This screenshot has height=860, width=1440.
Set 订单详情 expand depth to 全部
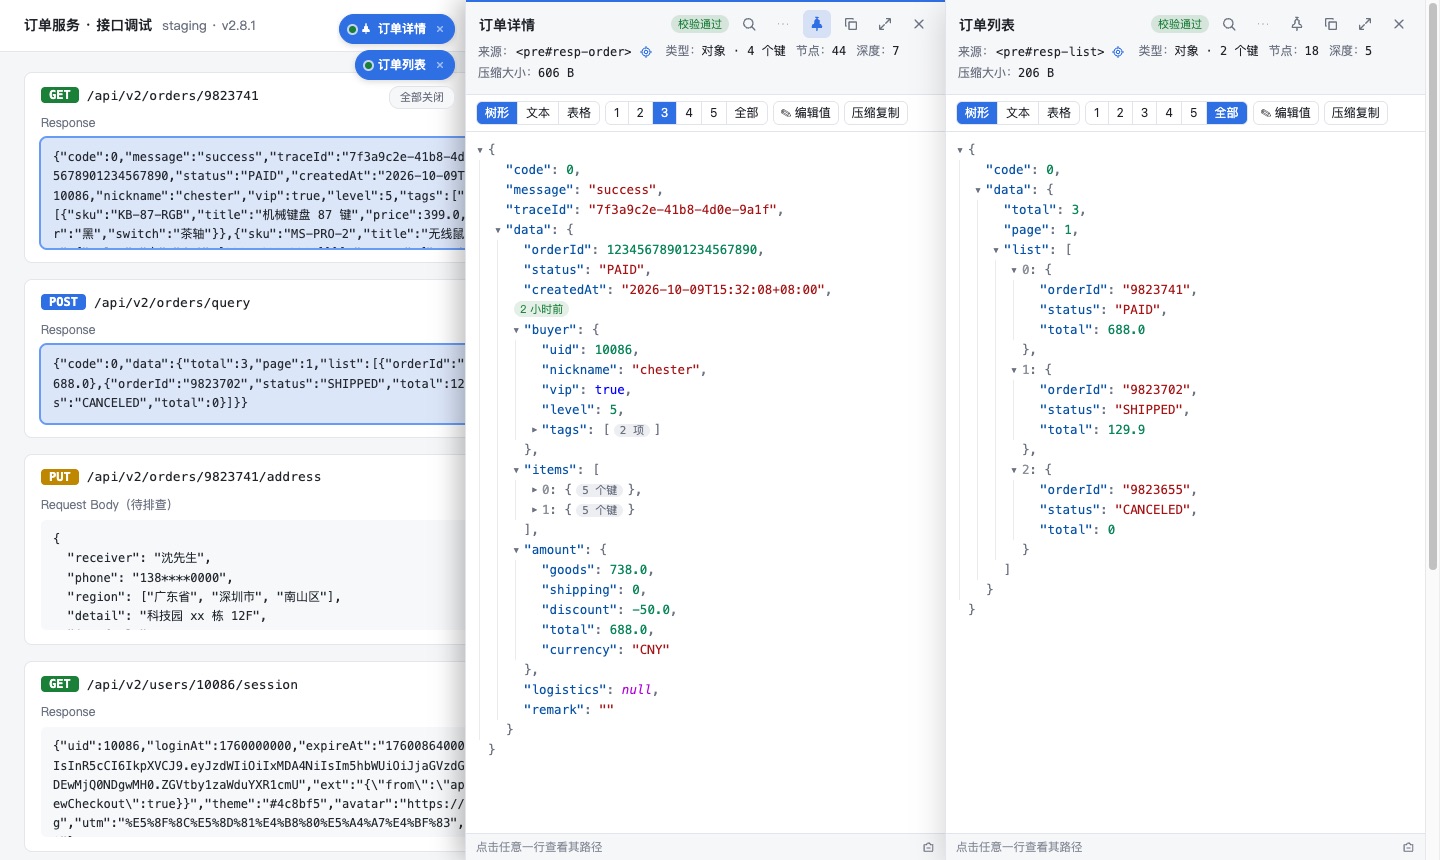coord(747,113)
